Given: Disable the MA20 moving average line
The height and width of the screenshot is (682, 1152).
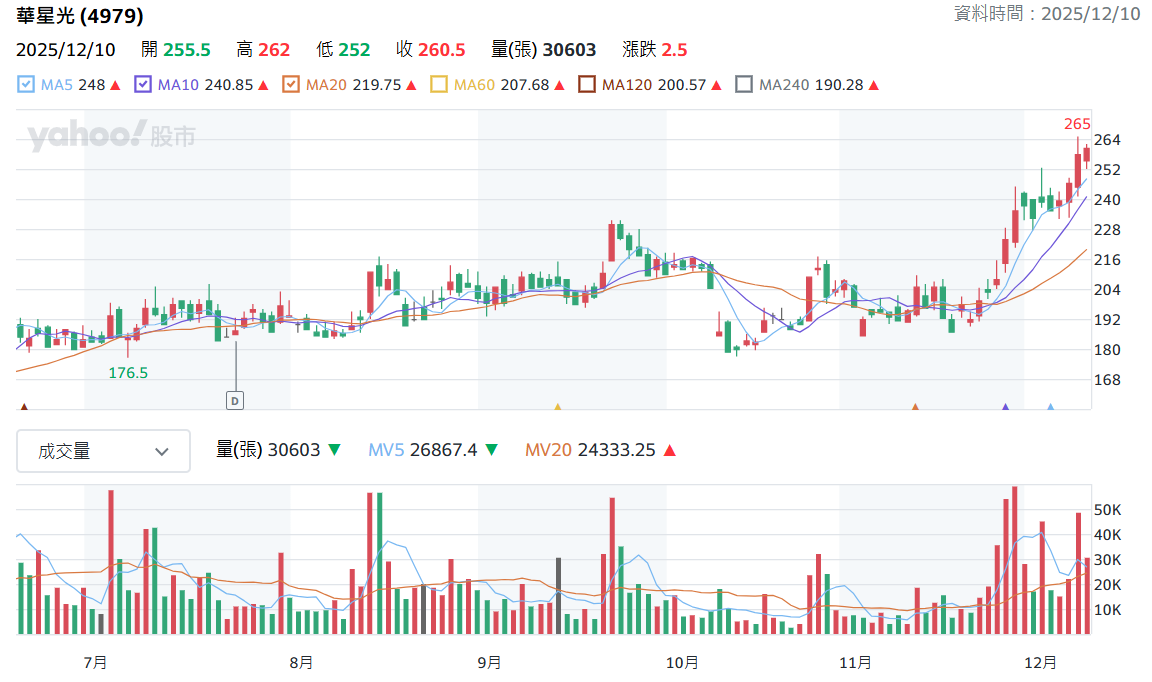Looking at the screenshot, I should [x=291, y=85].
